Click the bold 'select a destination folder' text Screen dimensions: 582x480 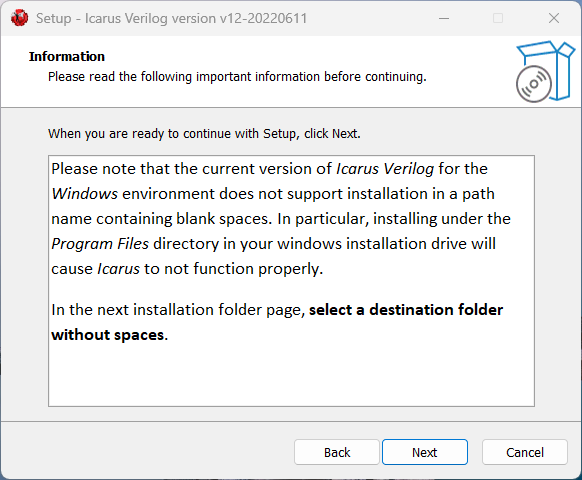tap(406, 310)
